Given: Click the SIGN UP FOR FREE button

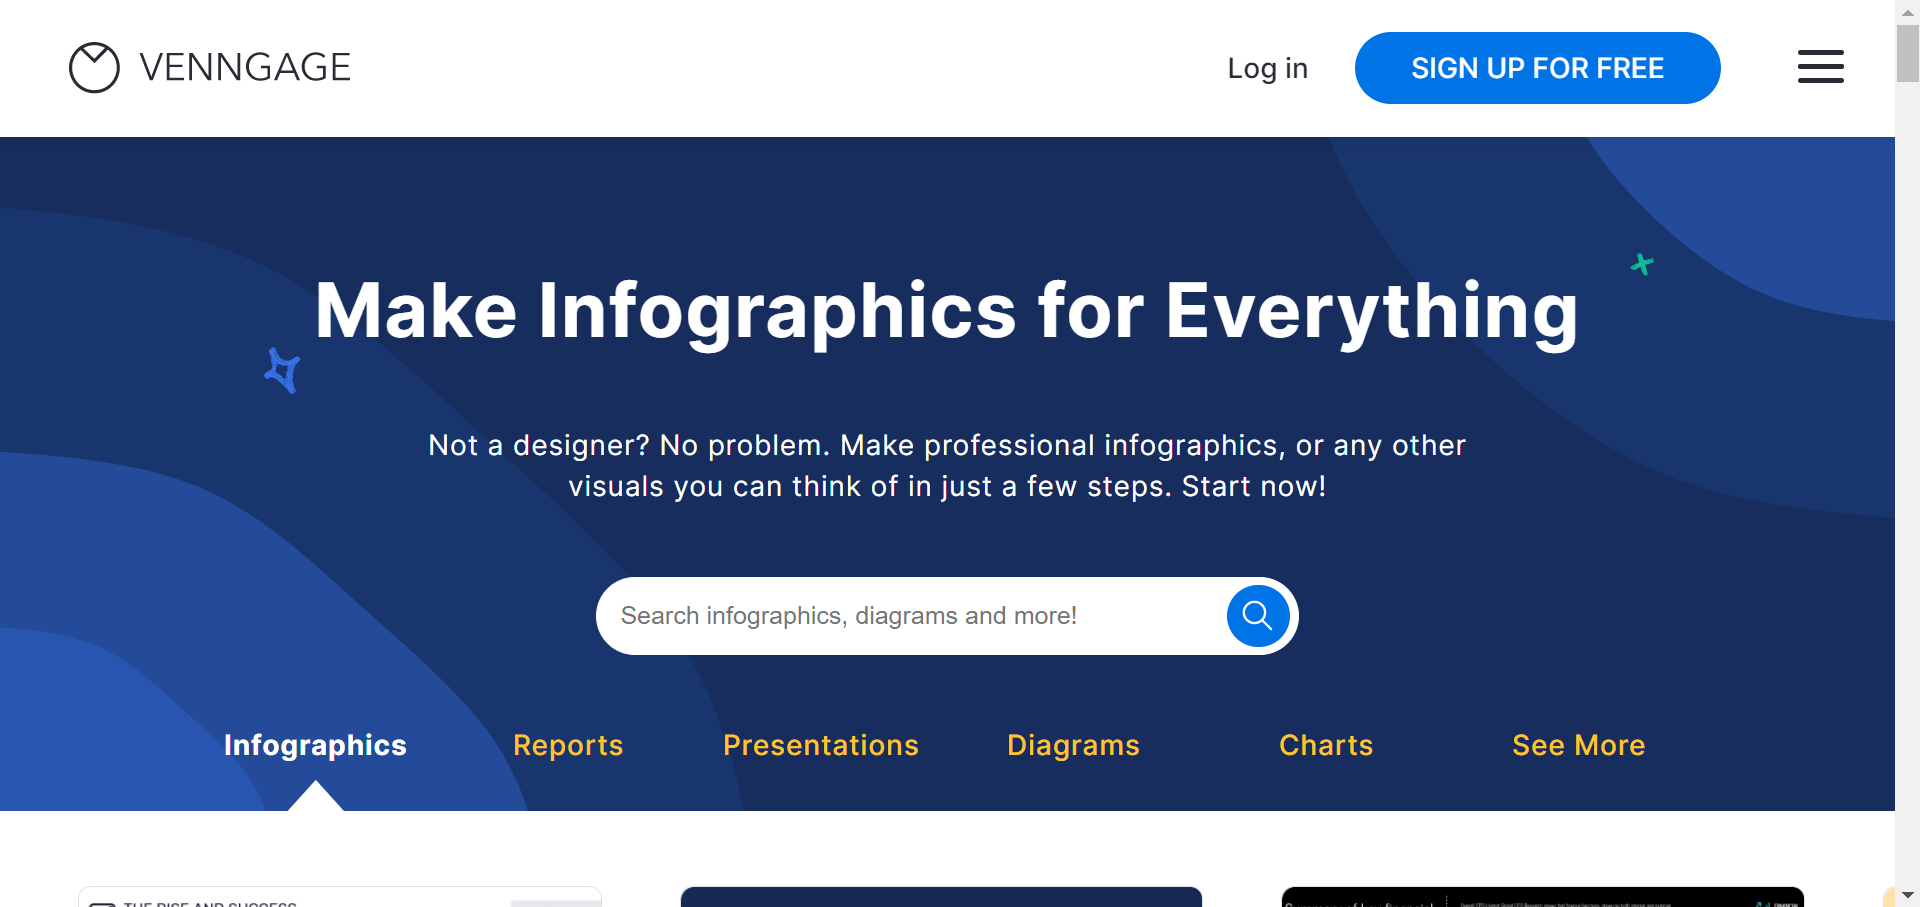Looking at the screenshot, I should pyautogui.click(x=1537, y=68).
